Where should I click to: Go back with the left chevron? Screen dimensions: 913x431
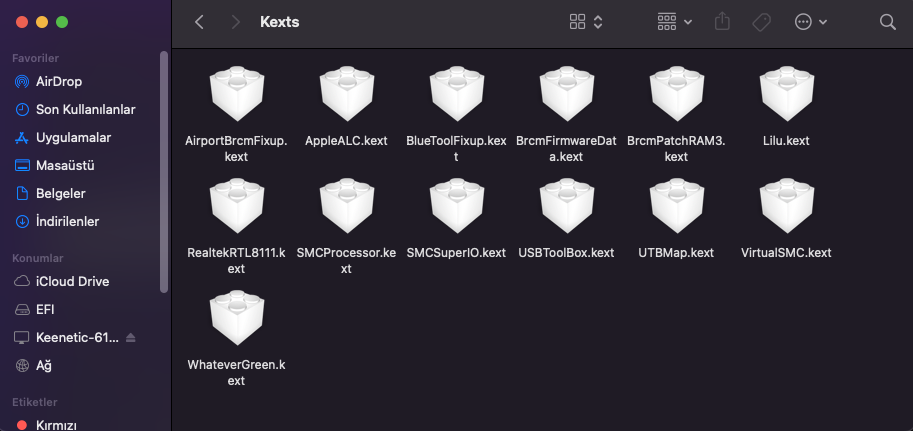(200, 22)
